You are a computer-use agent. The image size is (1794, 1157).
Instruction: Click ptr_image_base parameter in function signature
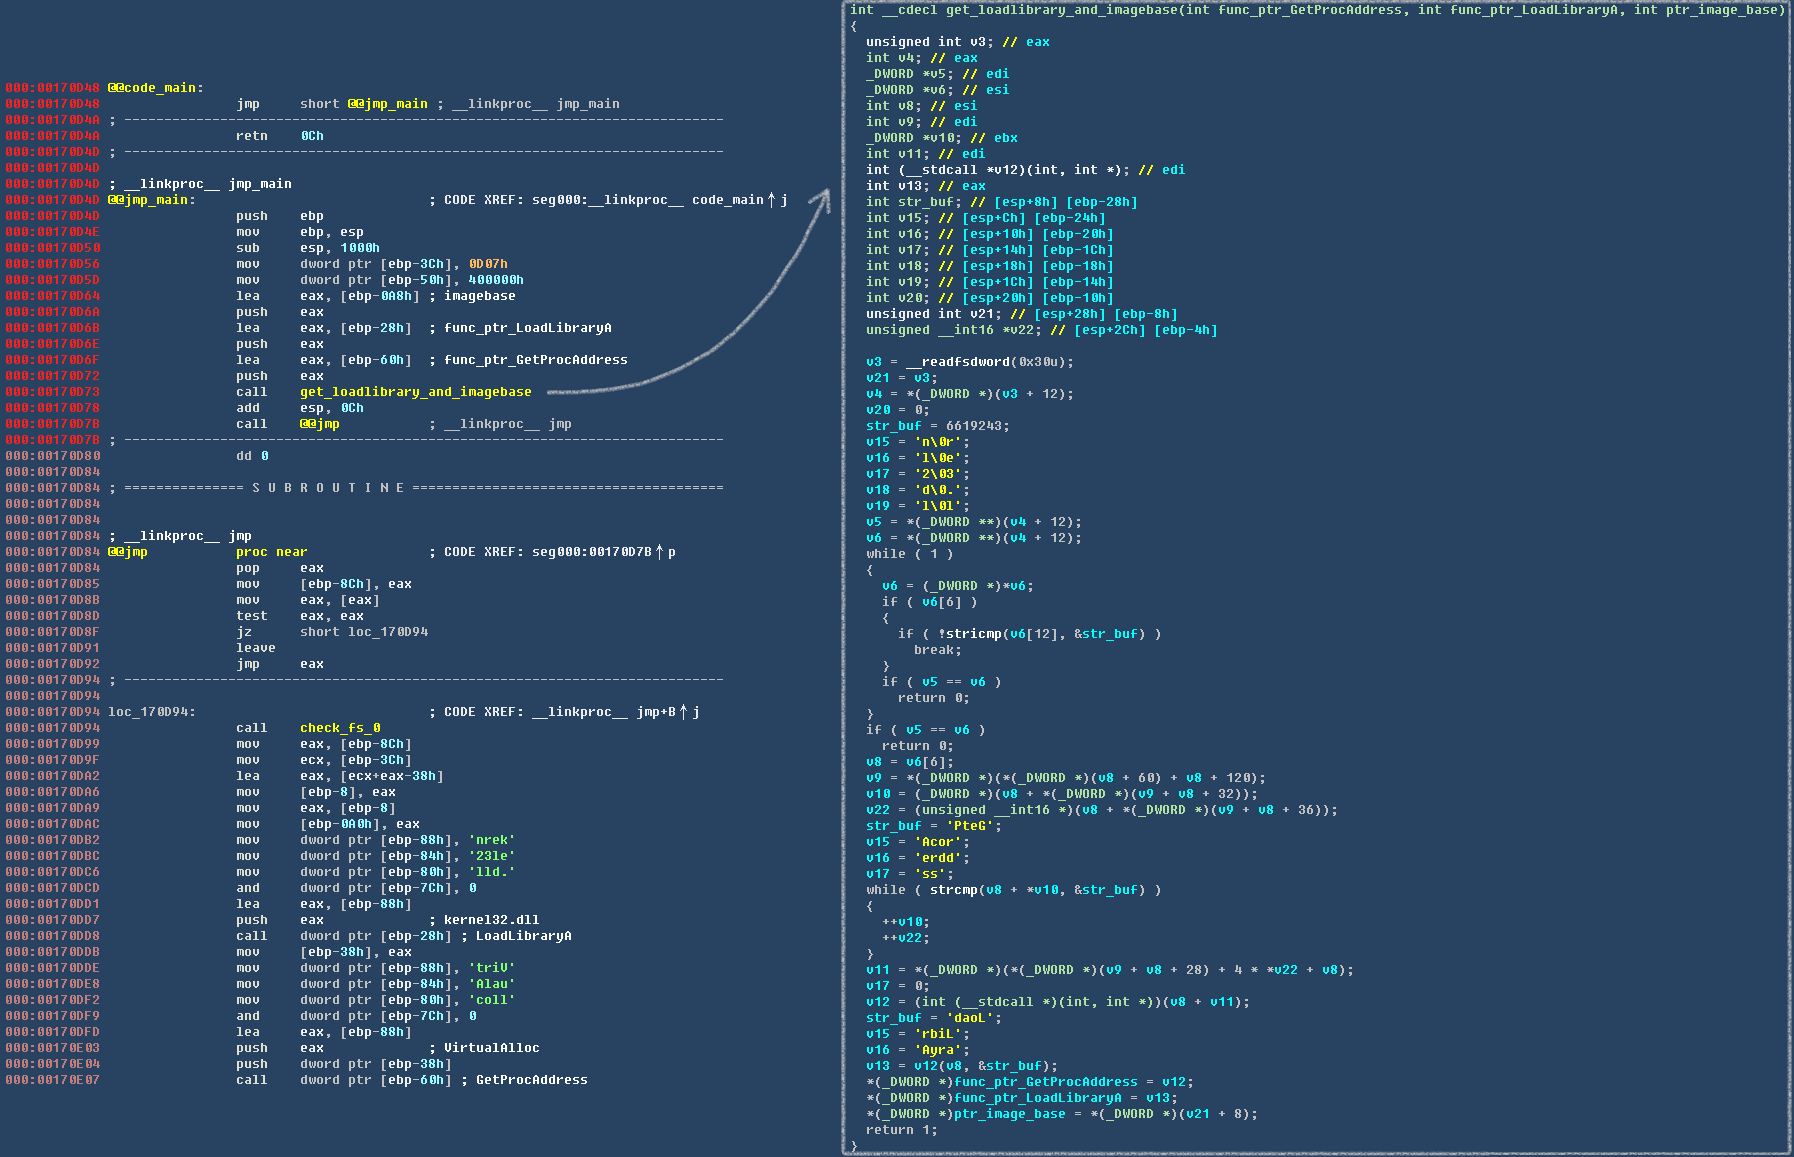tap(1724, 10)
